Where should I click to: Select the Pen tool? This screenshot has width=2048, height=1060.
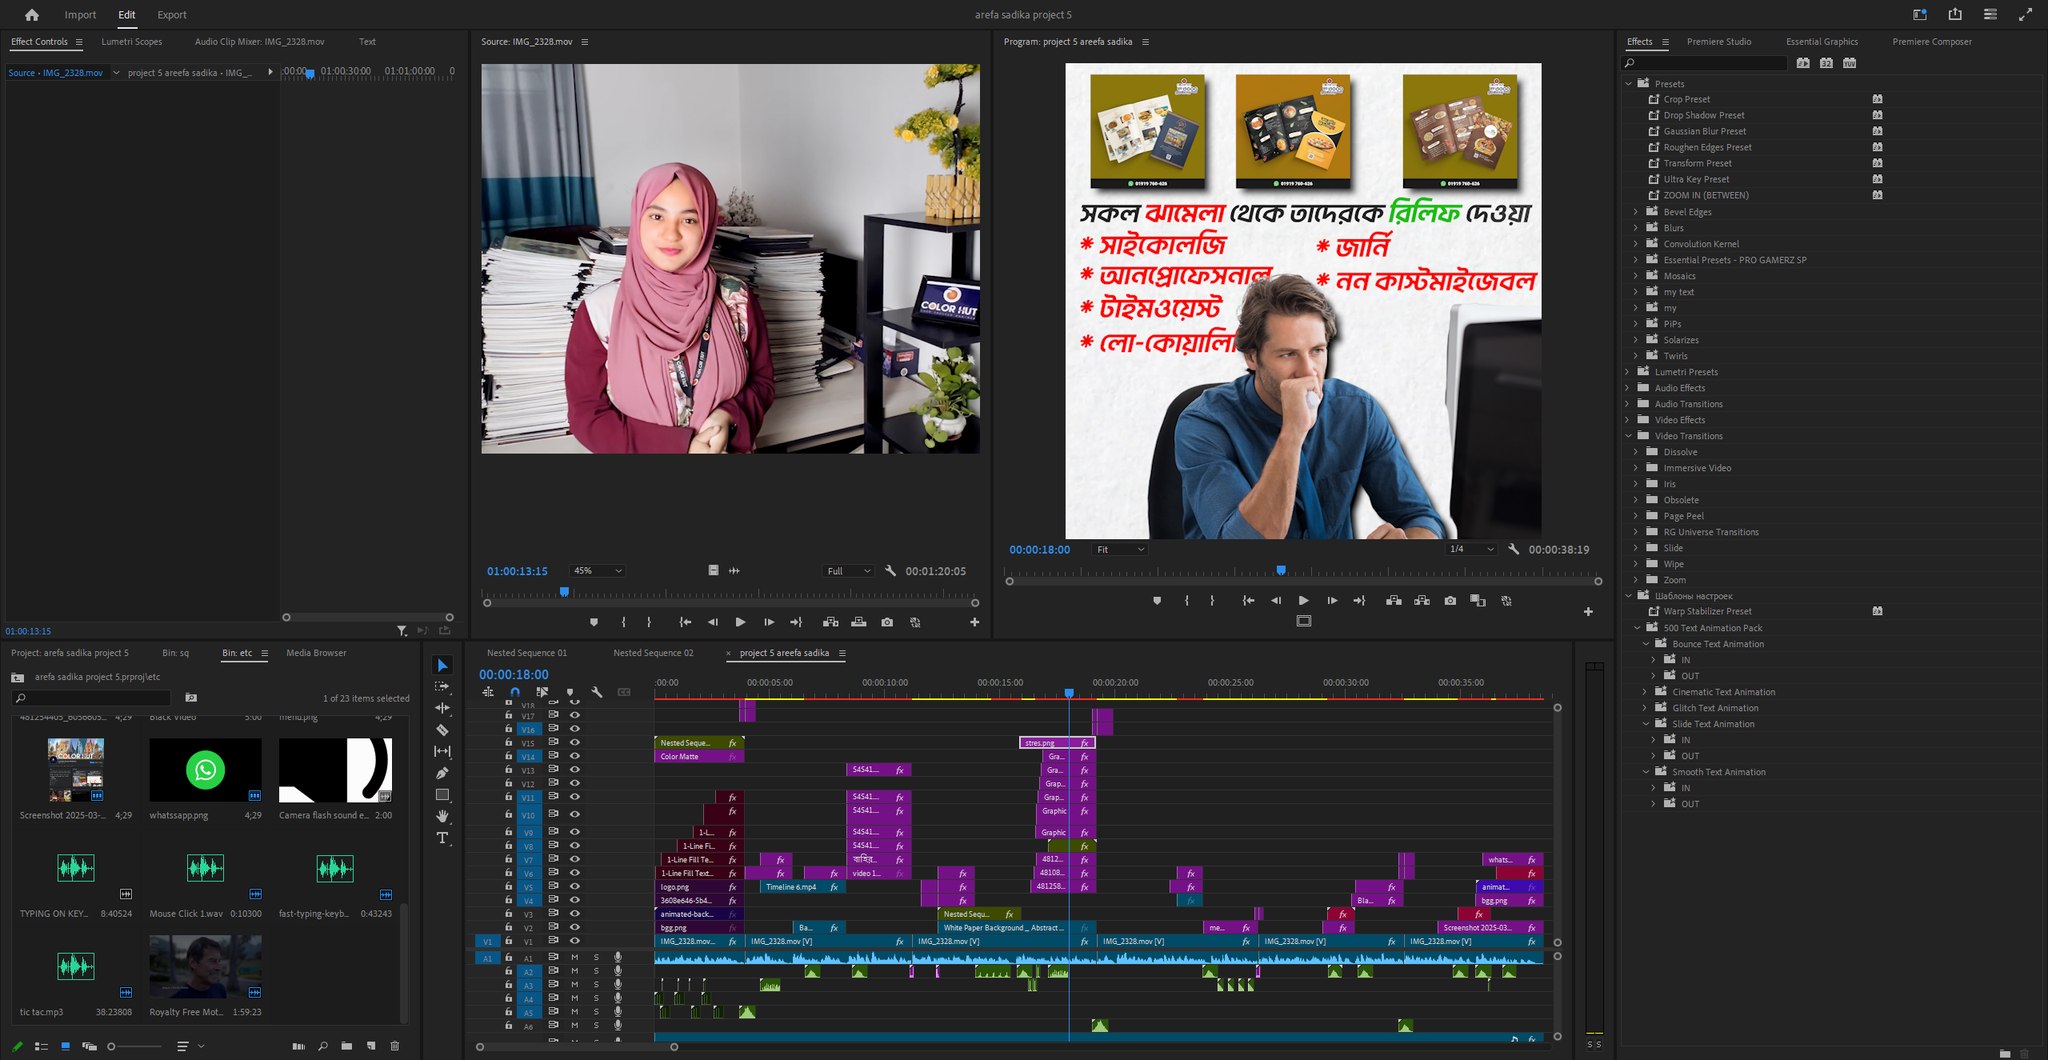pyautogui.click(x=442, y=773)
